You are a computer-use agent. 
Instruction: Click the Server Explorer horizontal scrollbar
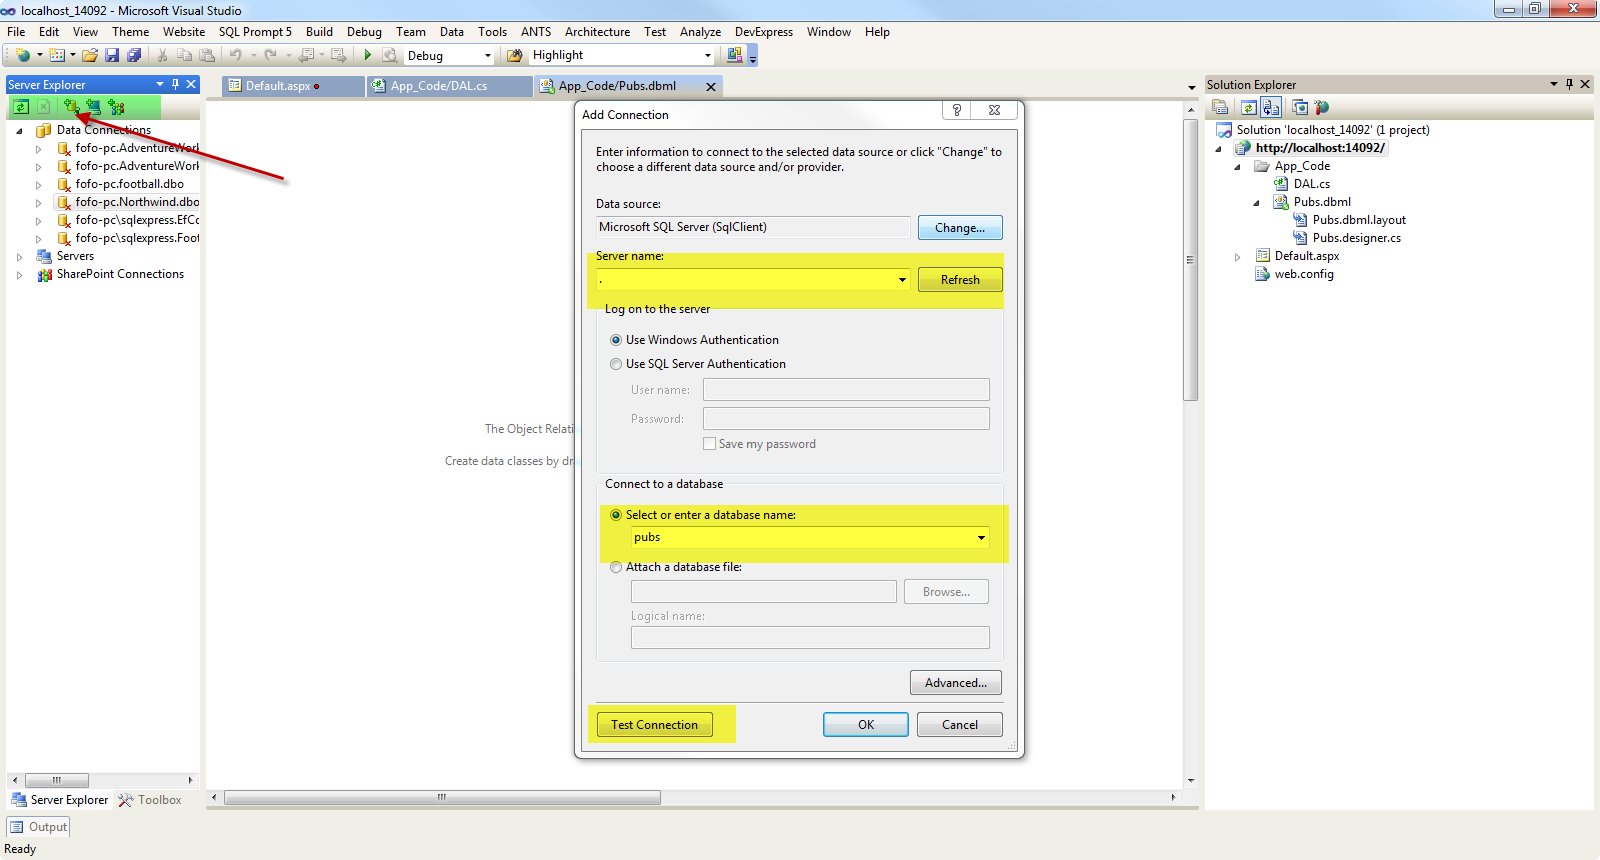coord(57,780)
